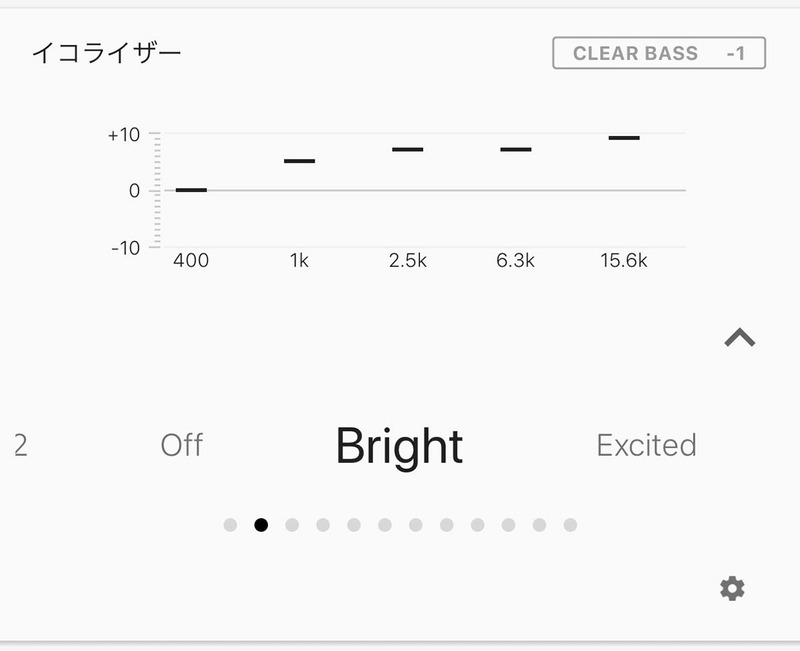Click the third pagination dot

tap(291, 523)
